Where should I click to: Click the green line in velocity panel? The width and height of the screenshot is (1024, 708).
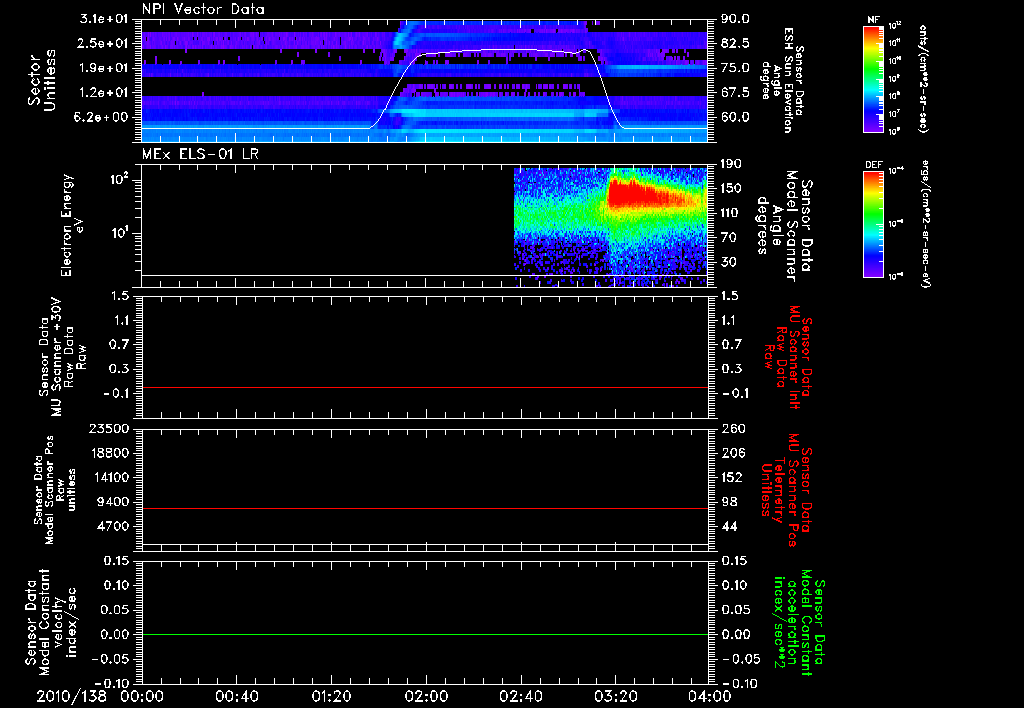[x=425, y=634]
